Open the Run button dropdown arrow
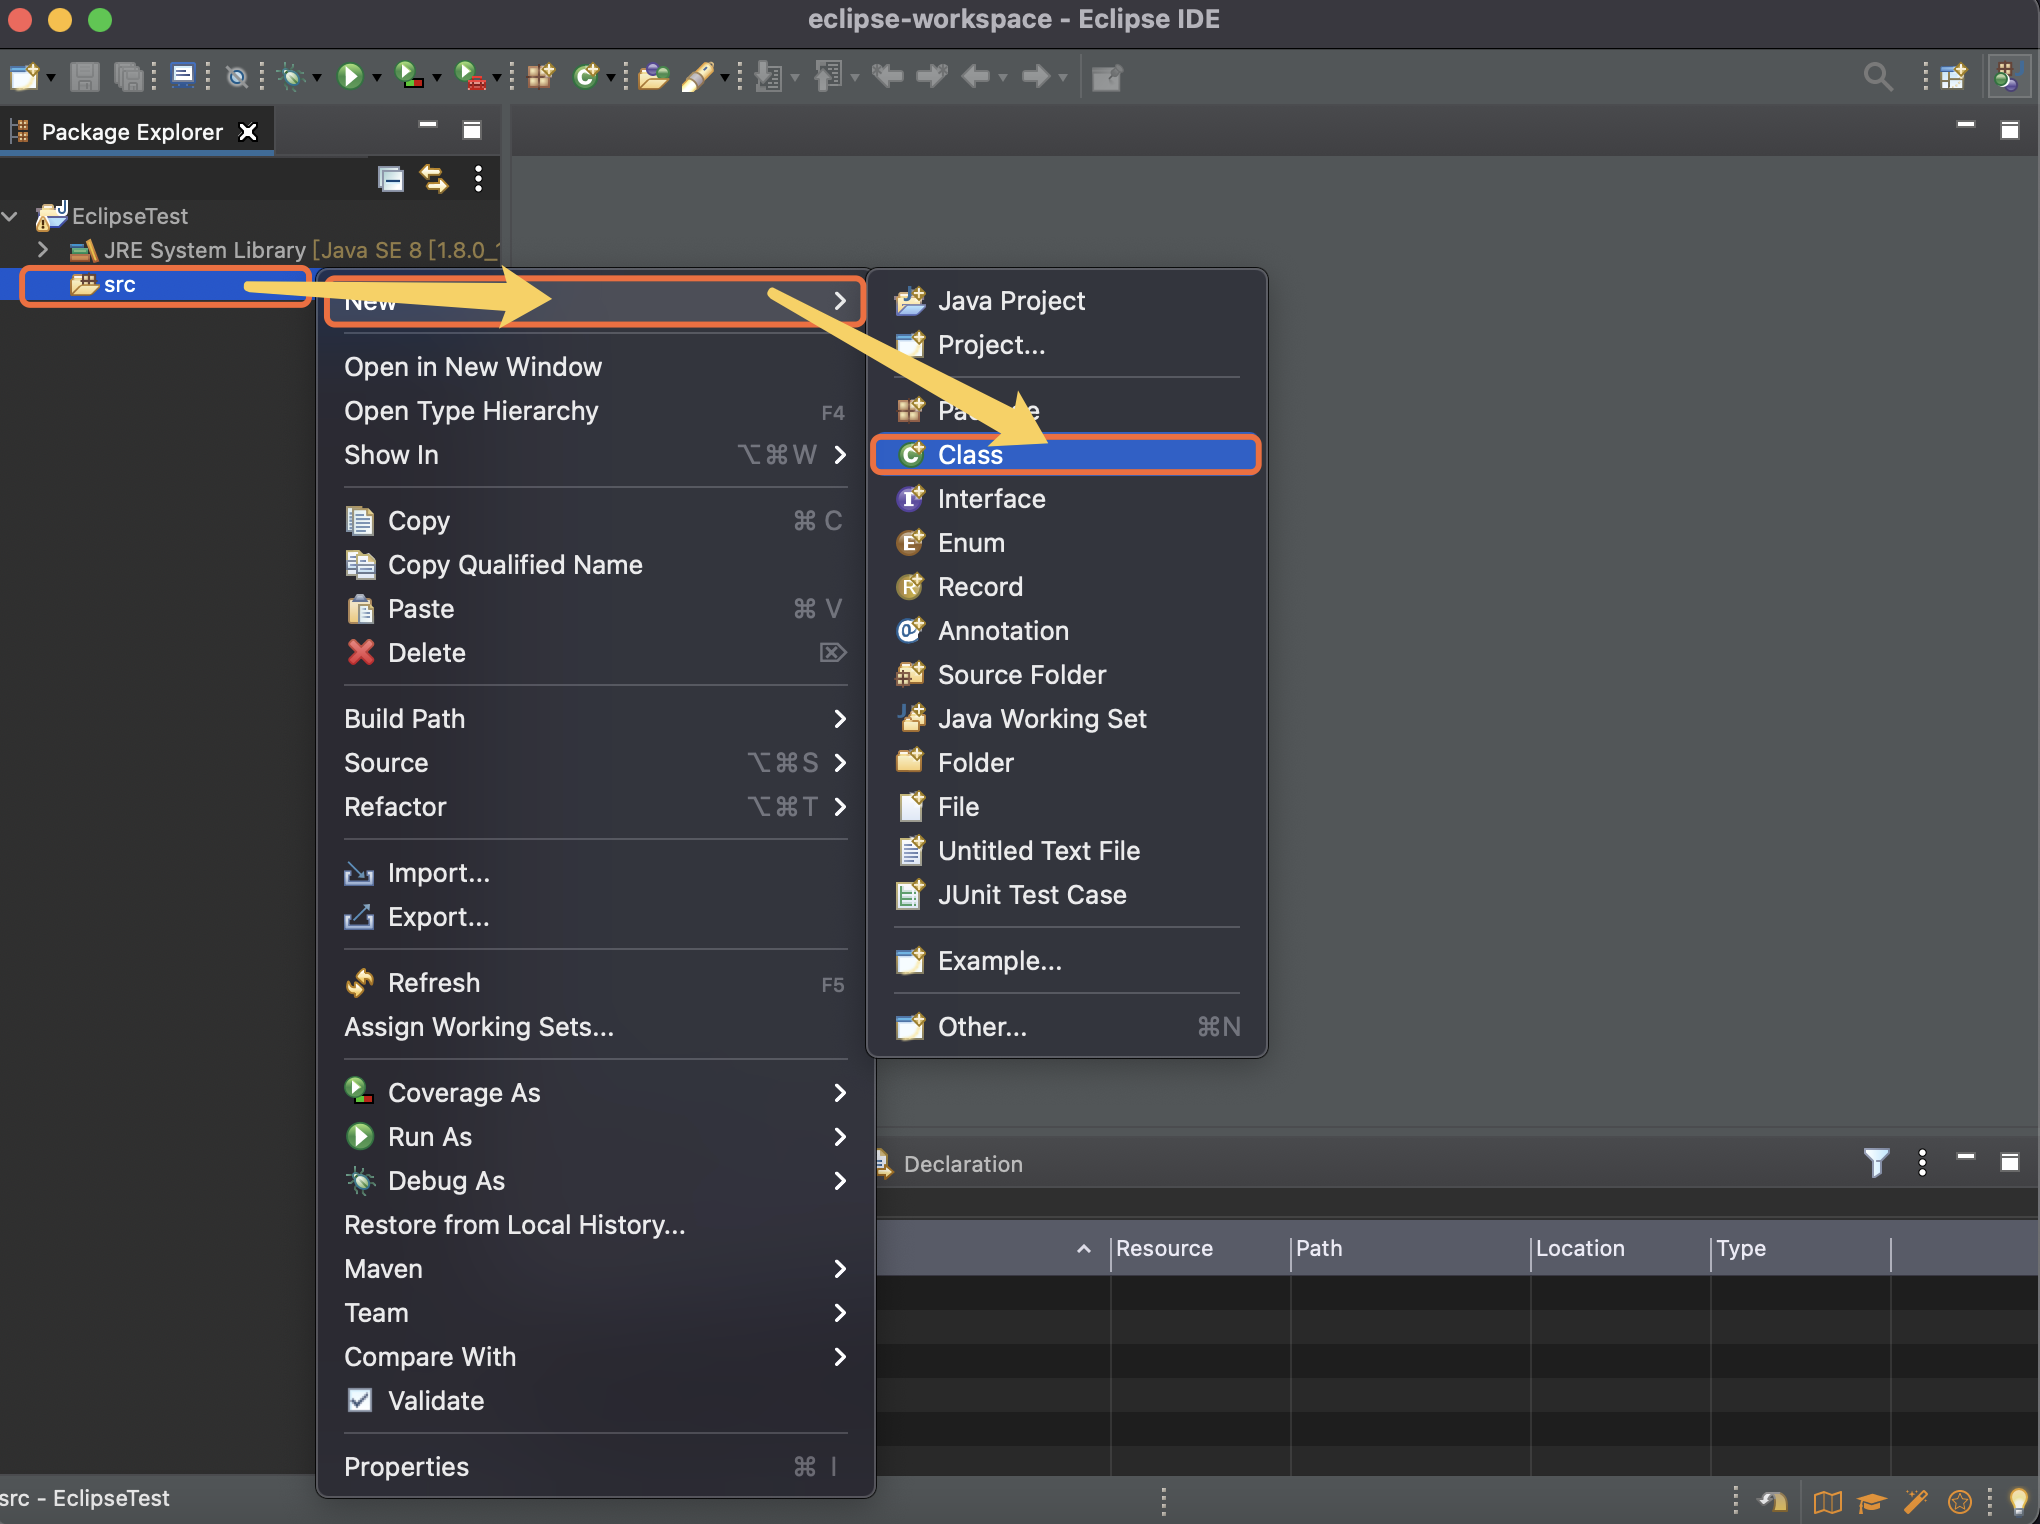 pyautogui.click(x=377, y=77)
